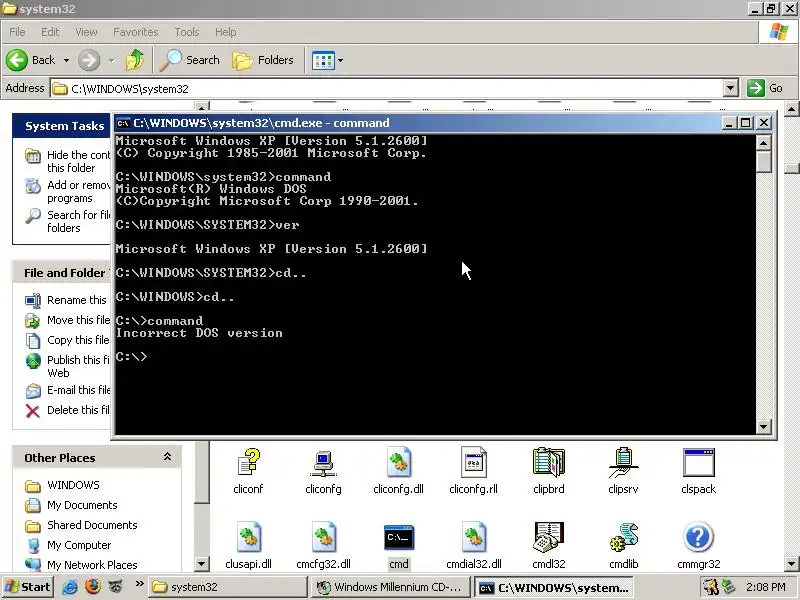Open the Favorites menu
Screen dimensions: 800x600
click(136, 32)
